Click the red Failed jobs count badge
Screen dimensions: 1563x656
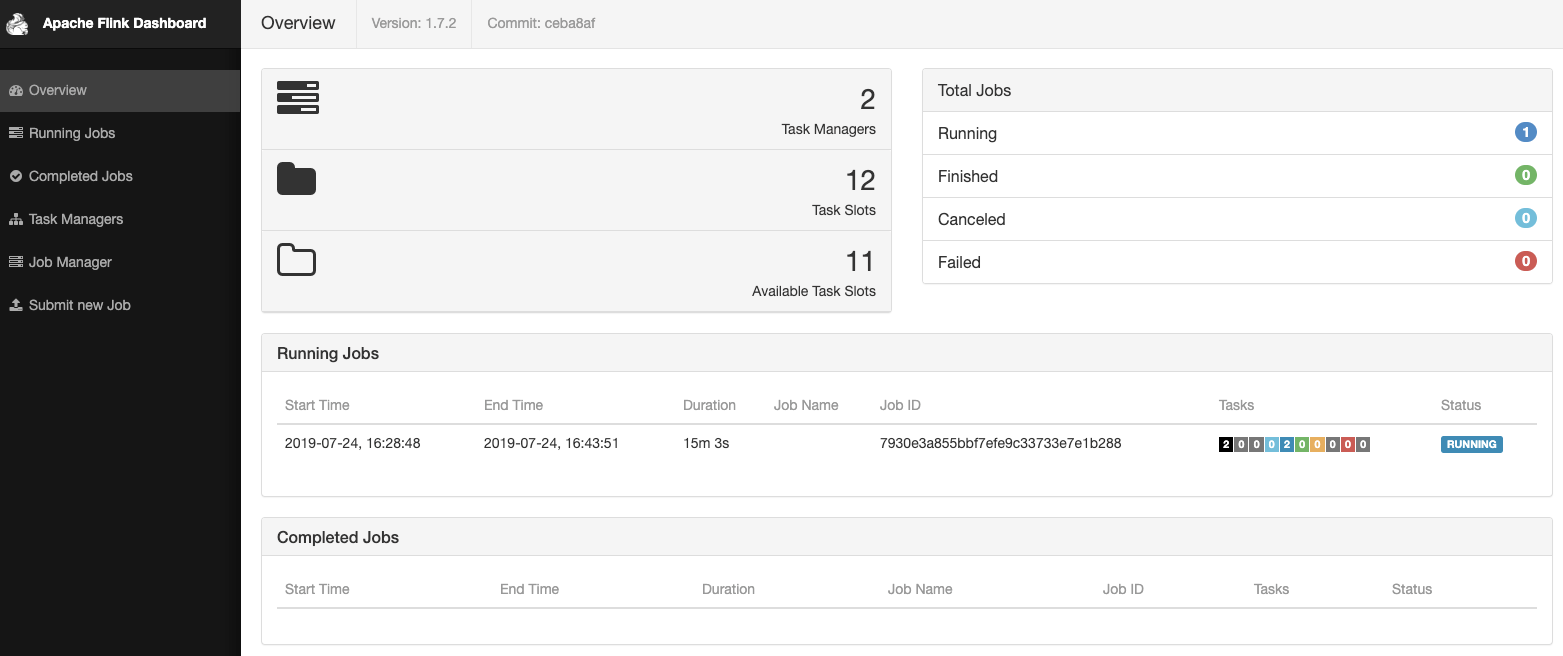(x=1525, y=262)
